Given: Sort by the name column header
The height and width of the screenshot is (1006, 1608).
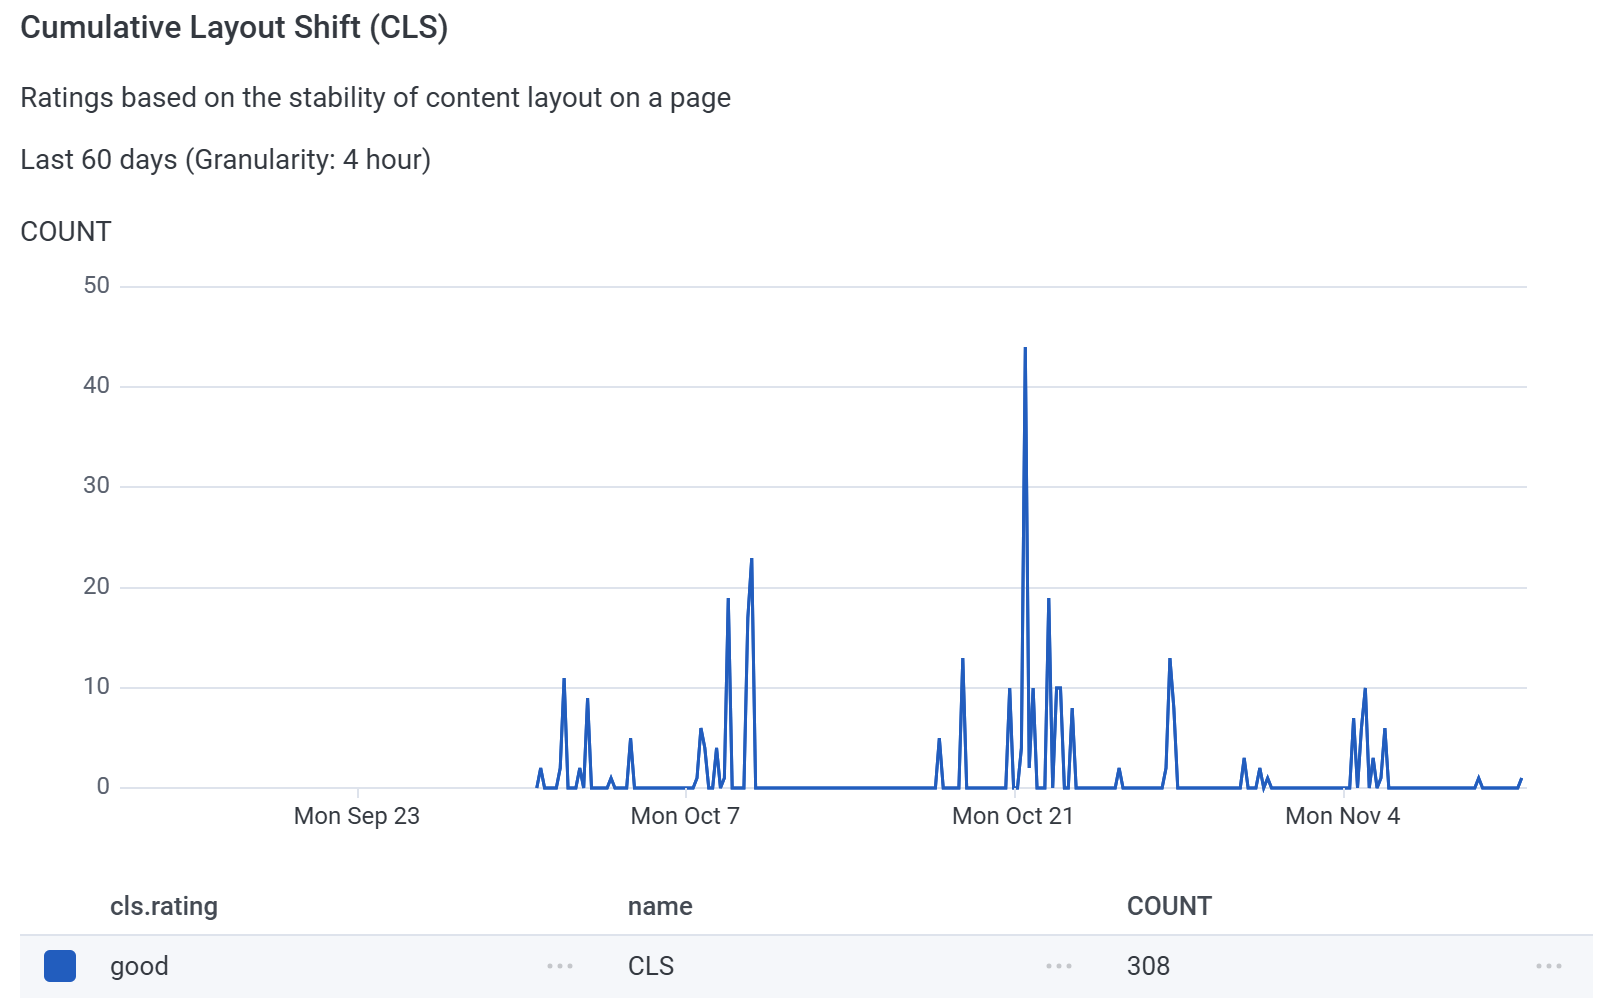Looking at the screenshot, I should pos(660,906).
